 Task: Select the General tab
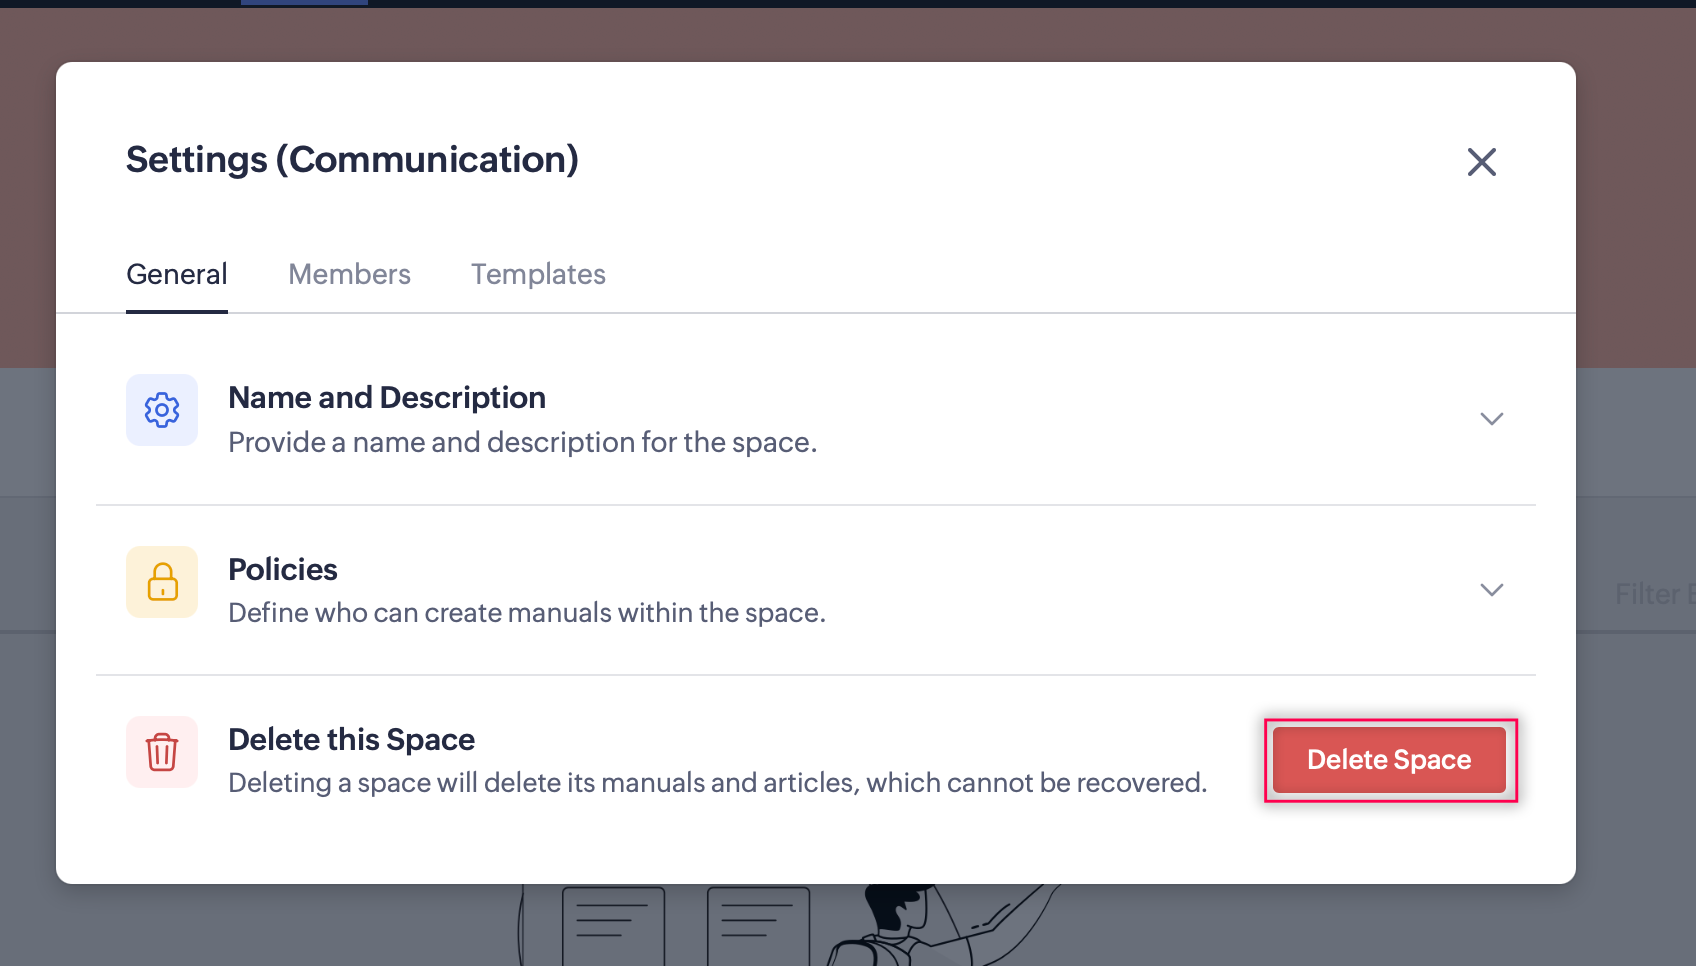[177, 274]
